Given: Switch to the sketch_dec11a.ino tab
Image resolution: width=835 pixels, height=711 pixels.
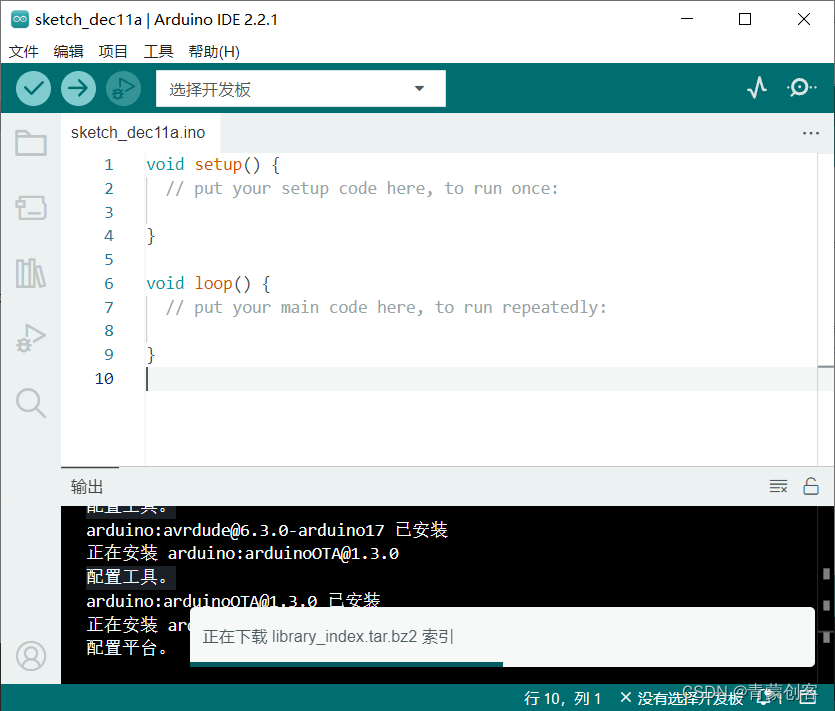Looking at the screenshot, I should [x=139, y=131].
